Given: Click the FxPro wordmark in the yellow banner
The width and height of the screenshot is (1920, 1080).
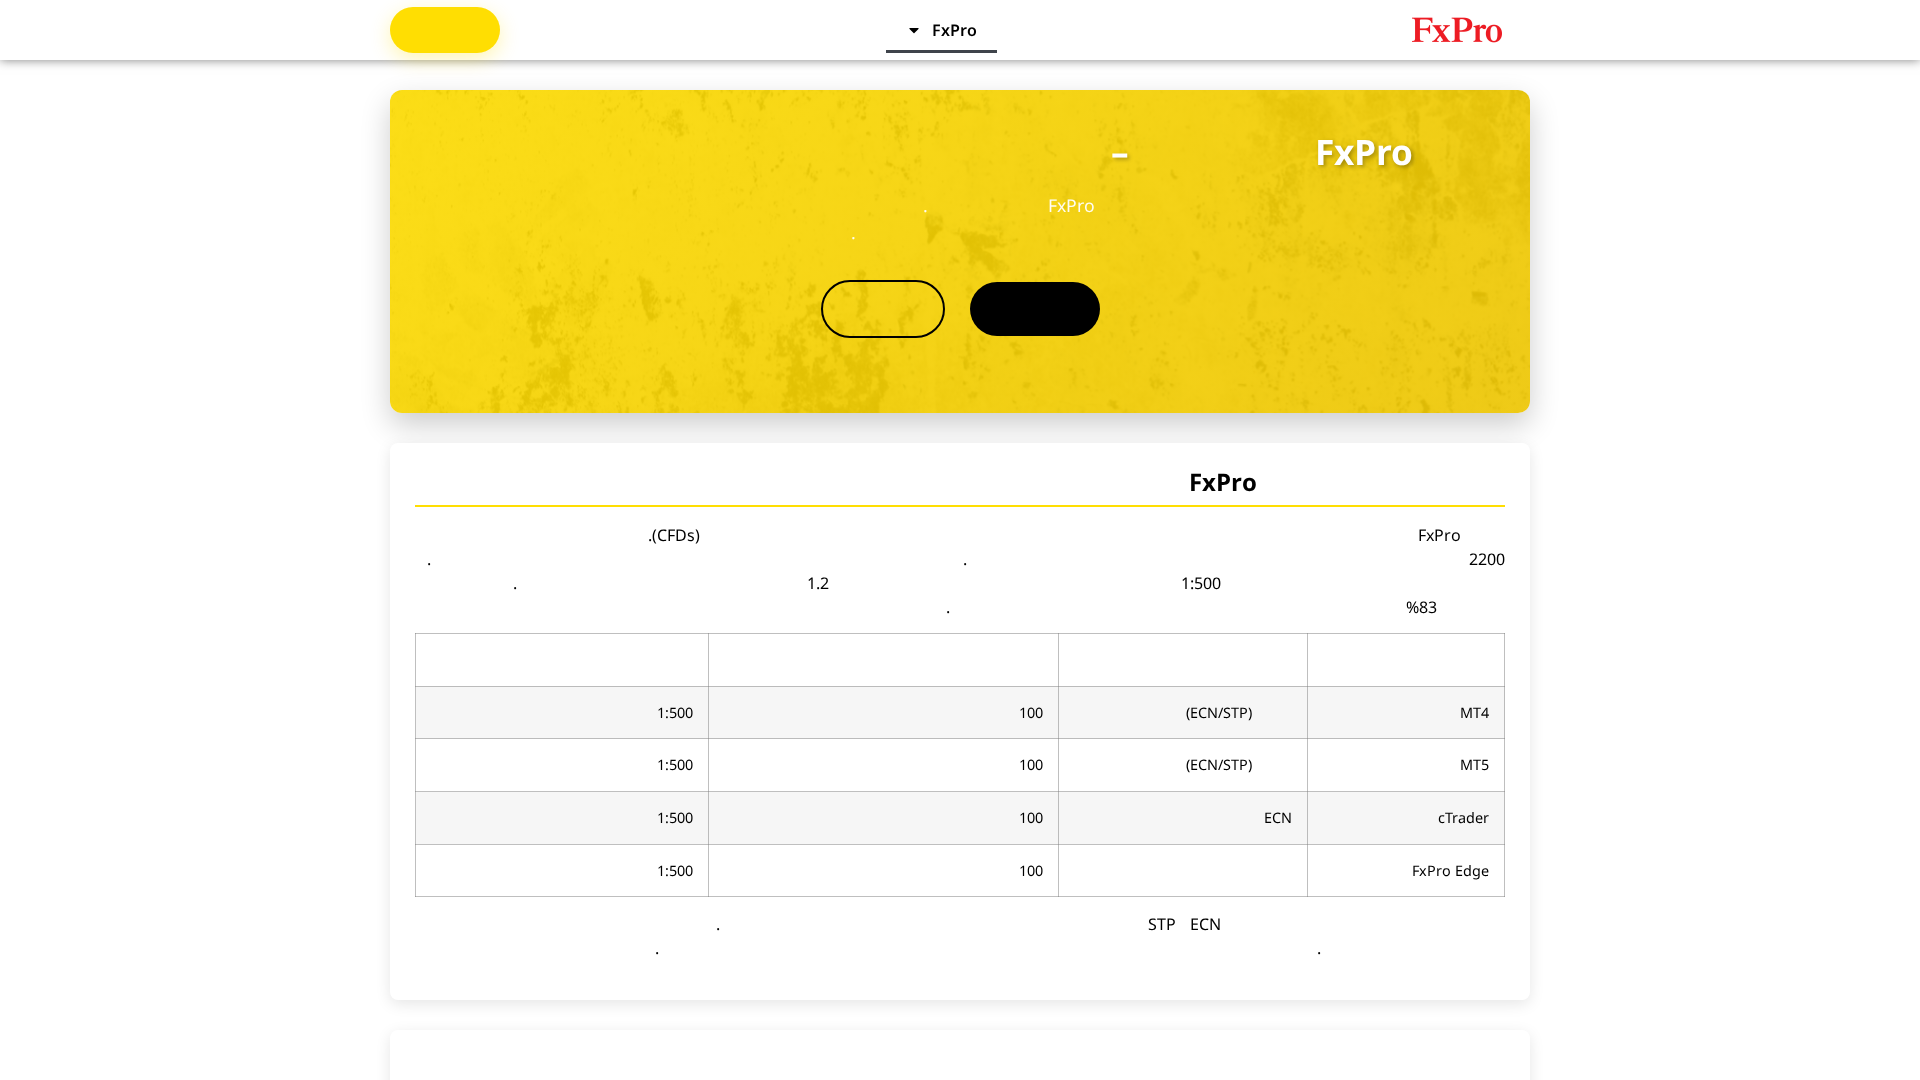Looking at the screenshot, I should click(x=1363, y=153).
